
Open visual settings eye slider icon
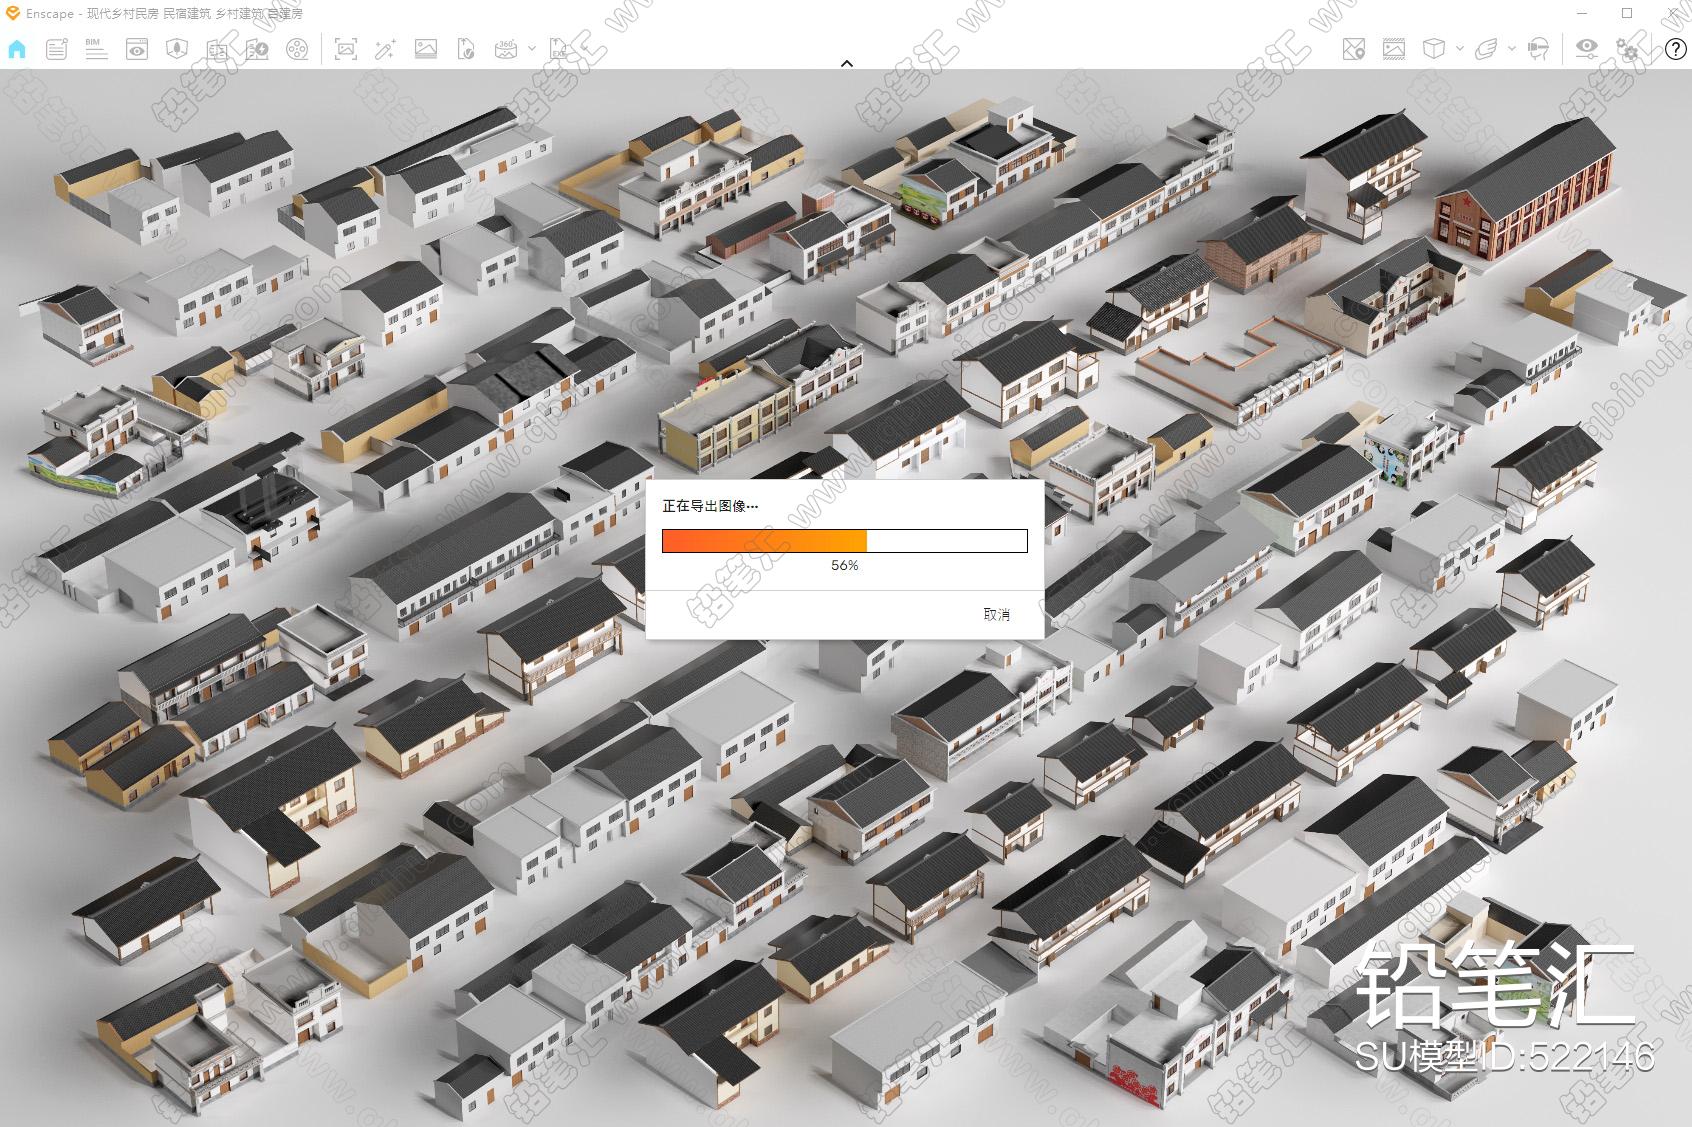(x=1587, y=48)
